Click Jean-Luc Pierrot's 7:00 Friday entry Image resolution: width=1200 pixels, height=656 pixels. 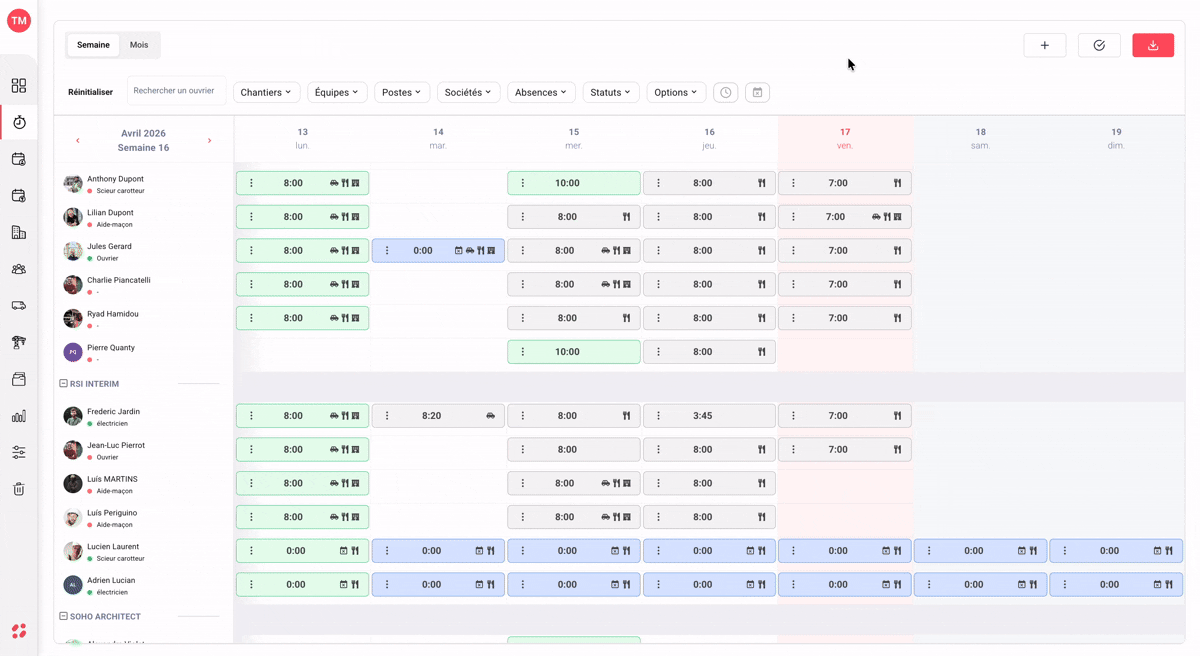(845, 450)
